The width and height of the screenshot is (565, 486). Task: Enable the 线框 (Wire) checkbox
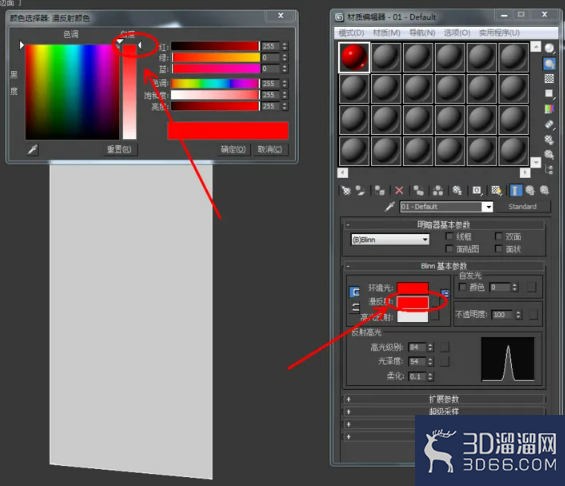(449, 236)
